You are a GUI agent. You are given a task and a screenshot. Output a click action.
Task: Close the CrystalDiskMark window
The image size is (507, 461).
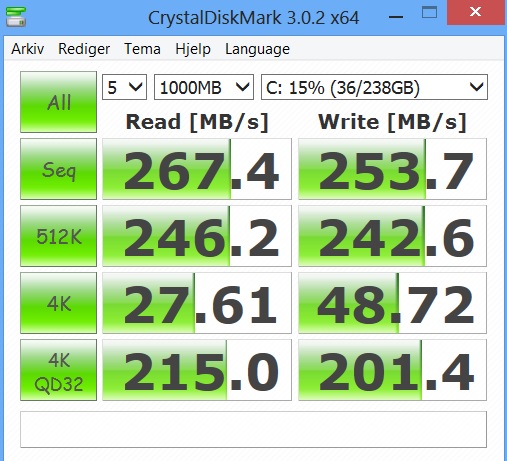475,13
